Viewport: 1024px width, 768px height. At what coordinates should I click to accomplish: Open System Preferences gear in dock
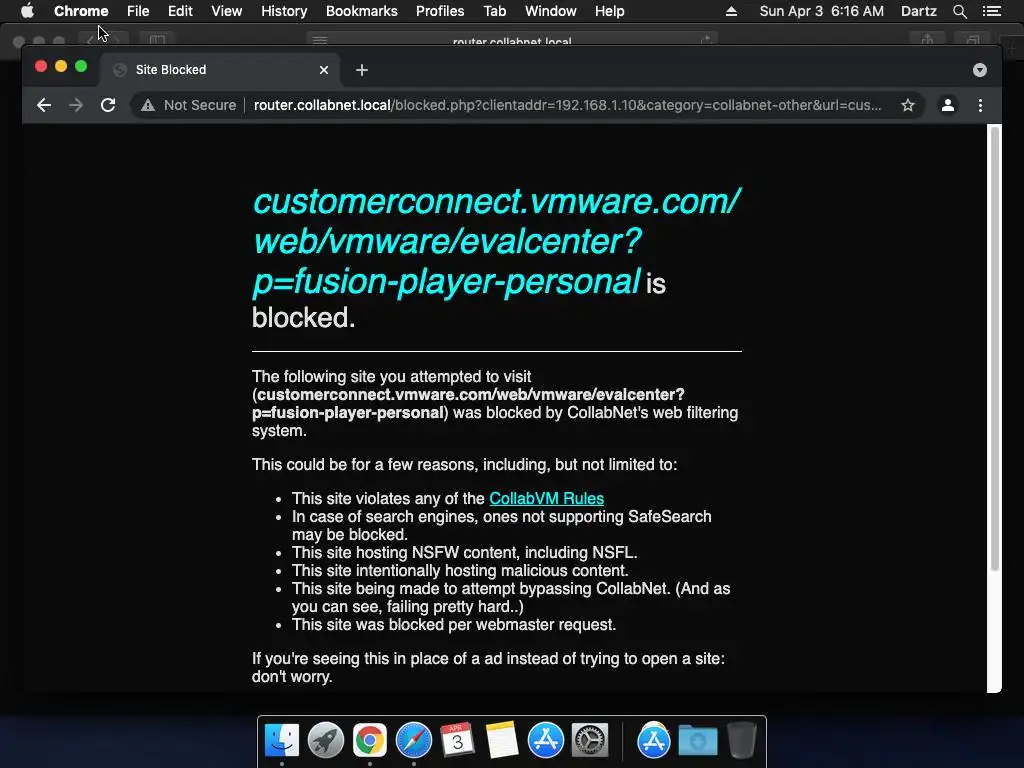pyautogui.click(x=590, y=741)
